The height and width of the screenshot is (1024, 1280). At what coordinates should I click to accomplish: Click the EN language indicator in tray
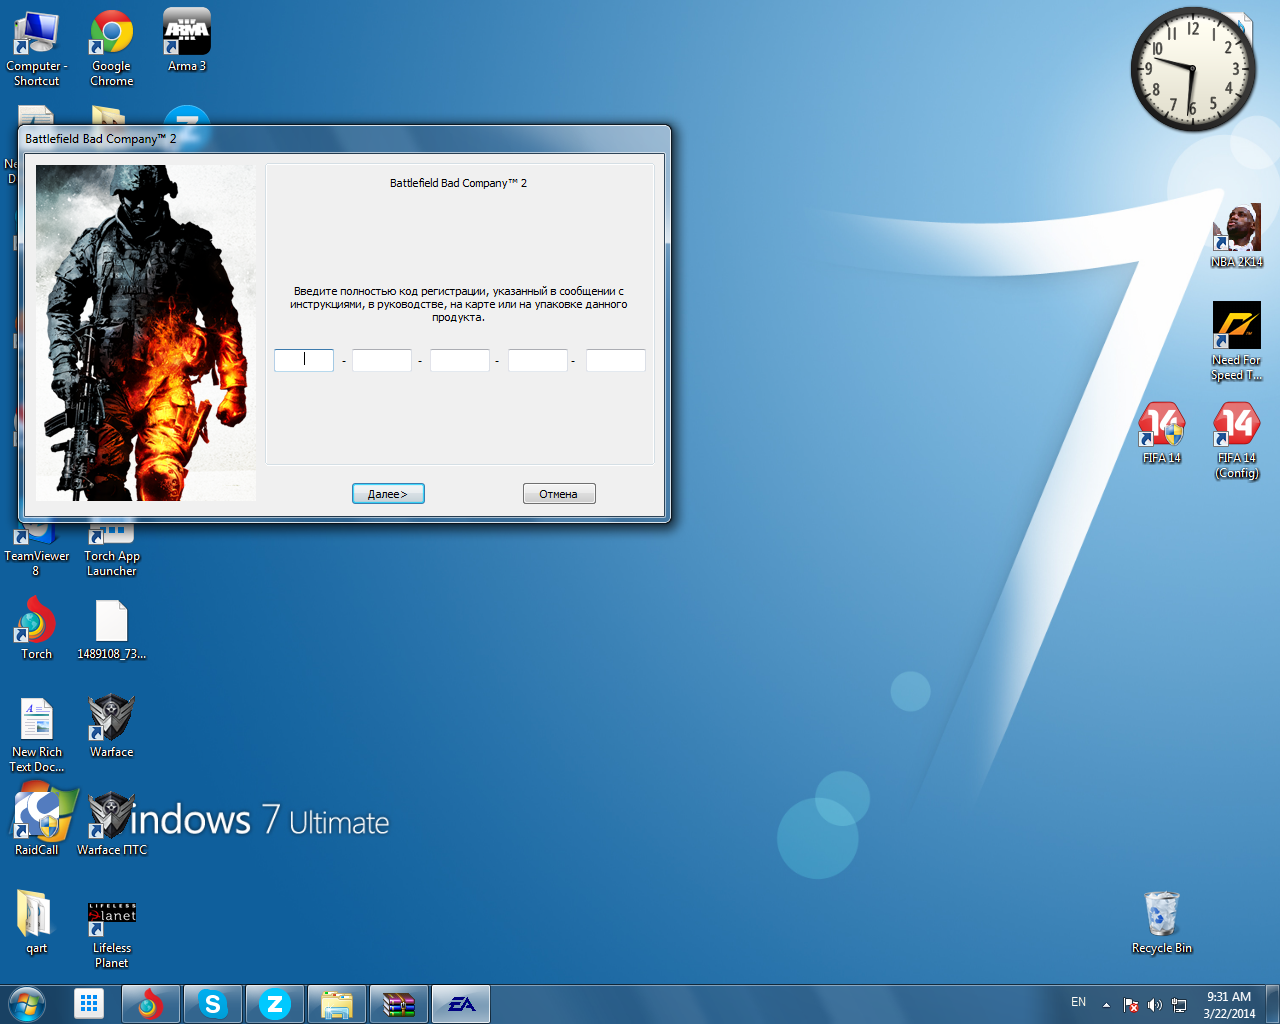1078,1002
